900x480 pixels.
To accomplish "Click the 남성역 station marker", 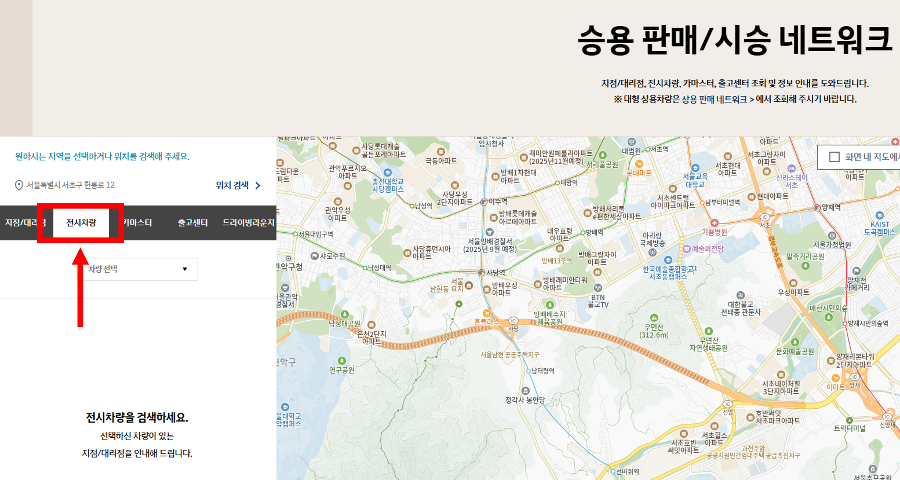I will click(412, 206).
